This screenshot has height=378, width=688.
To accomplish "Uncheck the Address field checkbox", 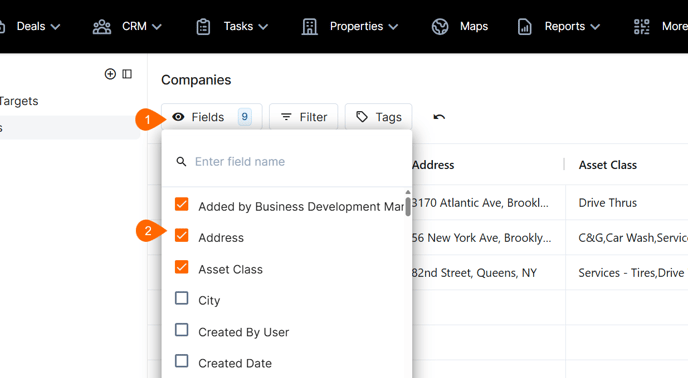I will tap(182, 236).
